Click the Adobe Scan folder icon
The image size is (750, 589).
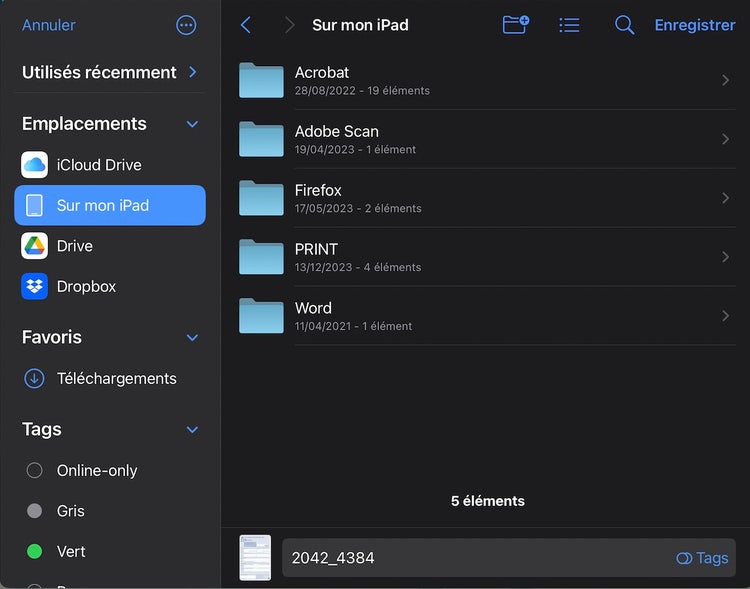[x=261, y=139]
